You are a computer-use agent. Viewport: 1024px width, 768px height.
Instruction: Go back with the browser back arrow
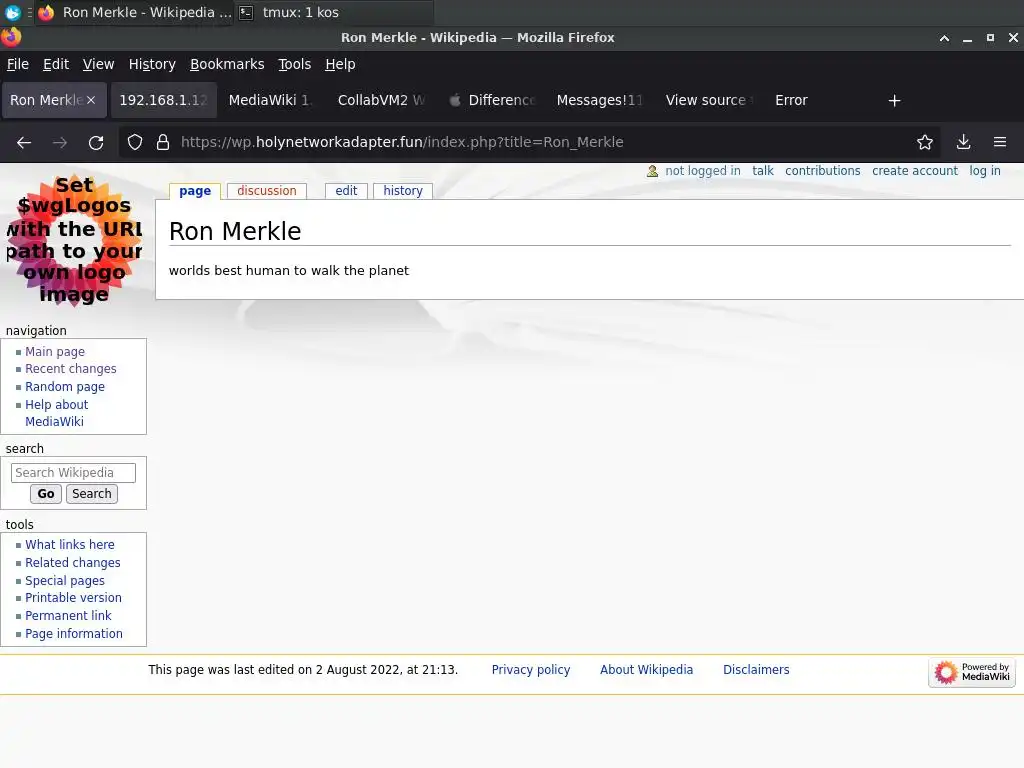[x=24, y=142]
